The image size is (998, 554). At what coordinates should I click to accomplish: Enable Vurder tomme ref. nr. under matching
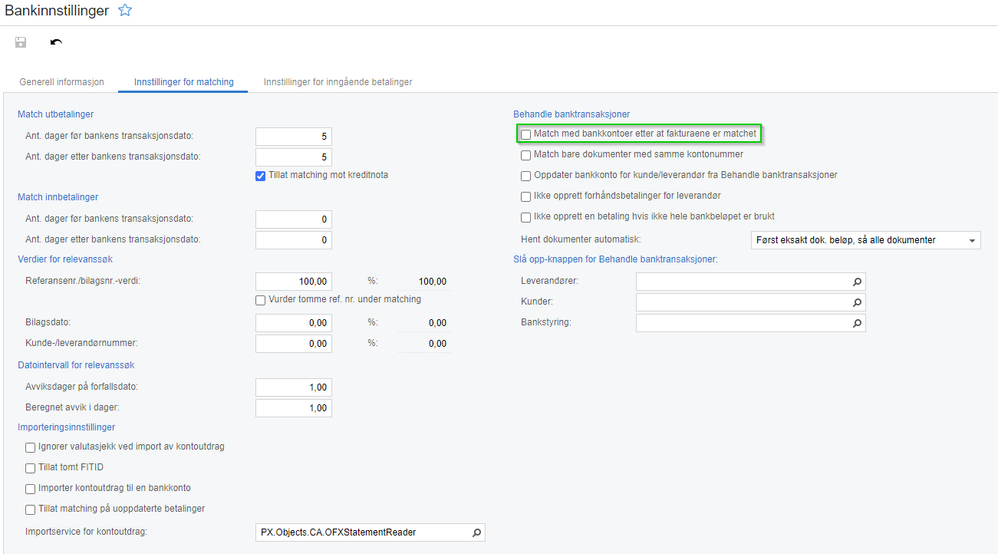click(260, 300)
